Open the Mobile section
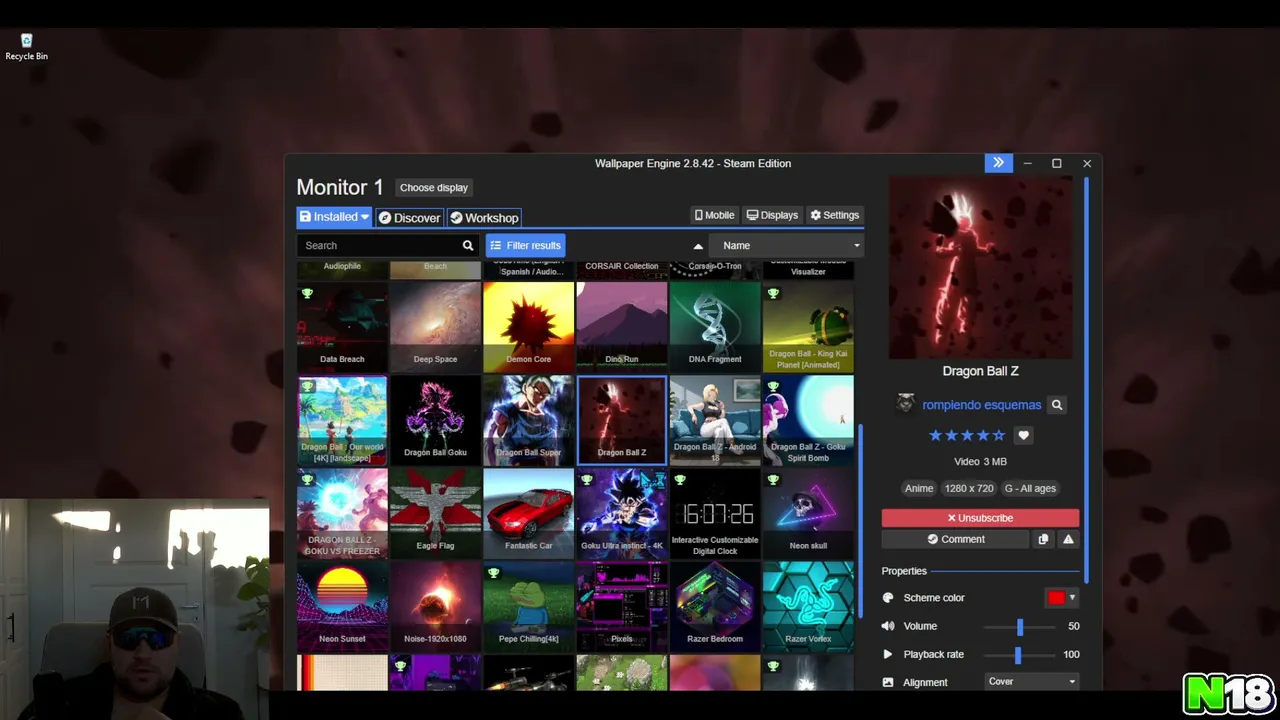This screenshot has height=720, width=1280. pyautogui.click(x=714, y=215)
